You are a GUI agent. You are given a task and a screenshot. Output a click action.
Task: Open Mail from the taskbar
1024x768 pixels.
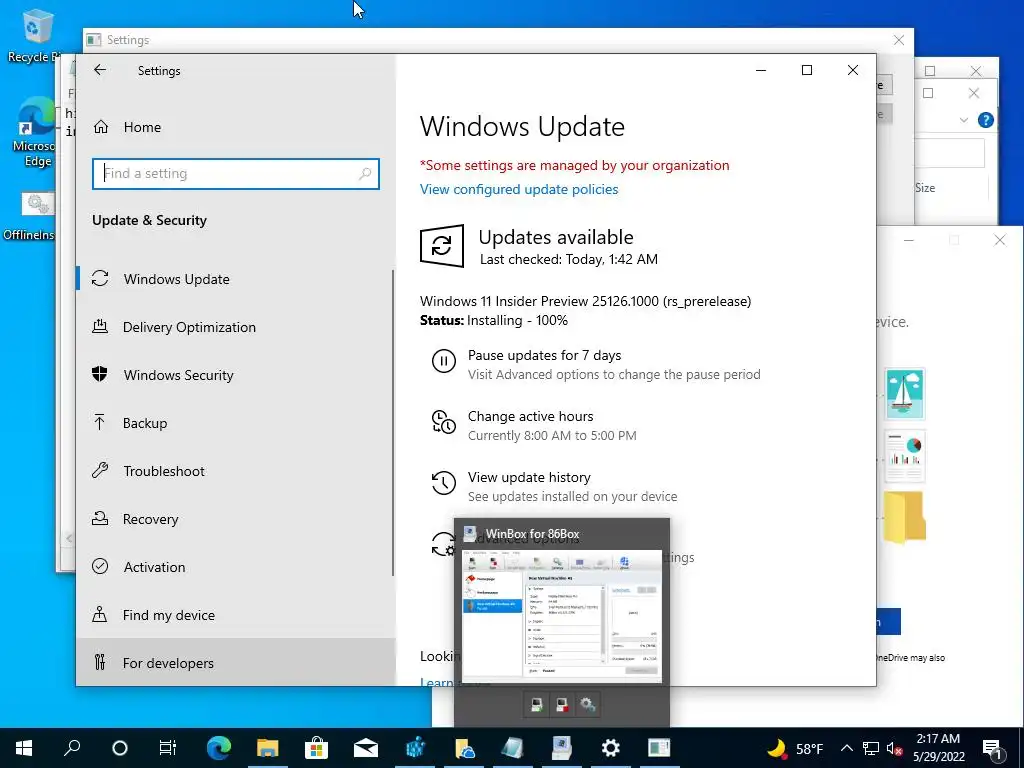[366, 748]
